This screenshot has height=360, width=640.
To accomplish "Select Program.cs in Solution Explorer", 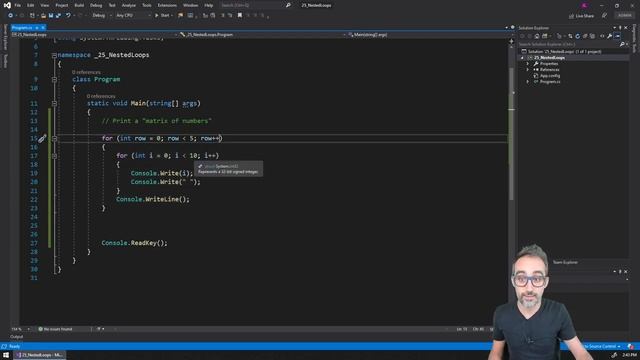I will 550,82.
